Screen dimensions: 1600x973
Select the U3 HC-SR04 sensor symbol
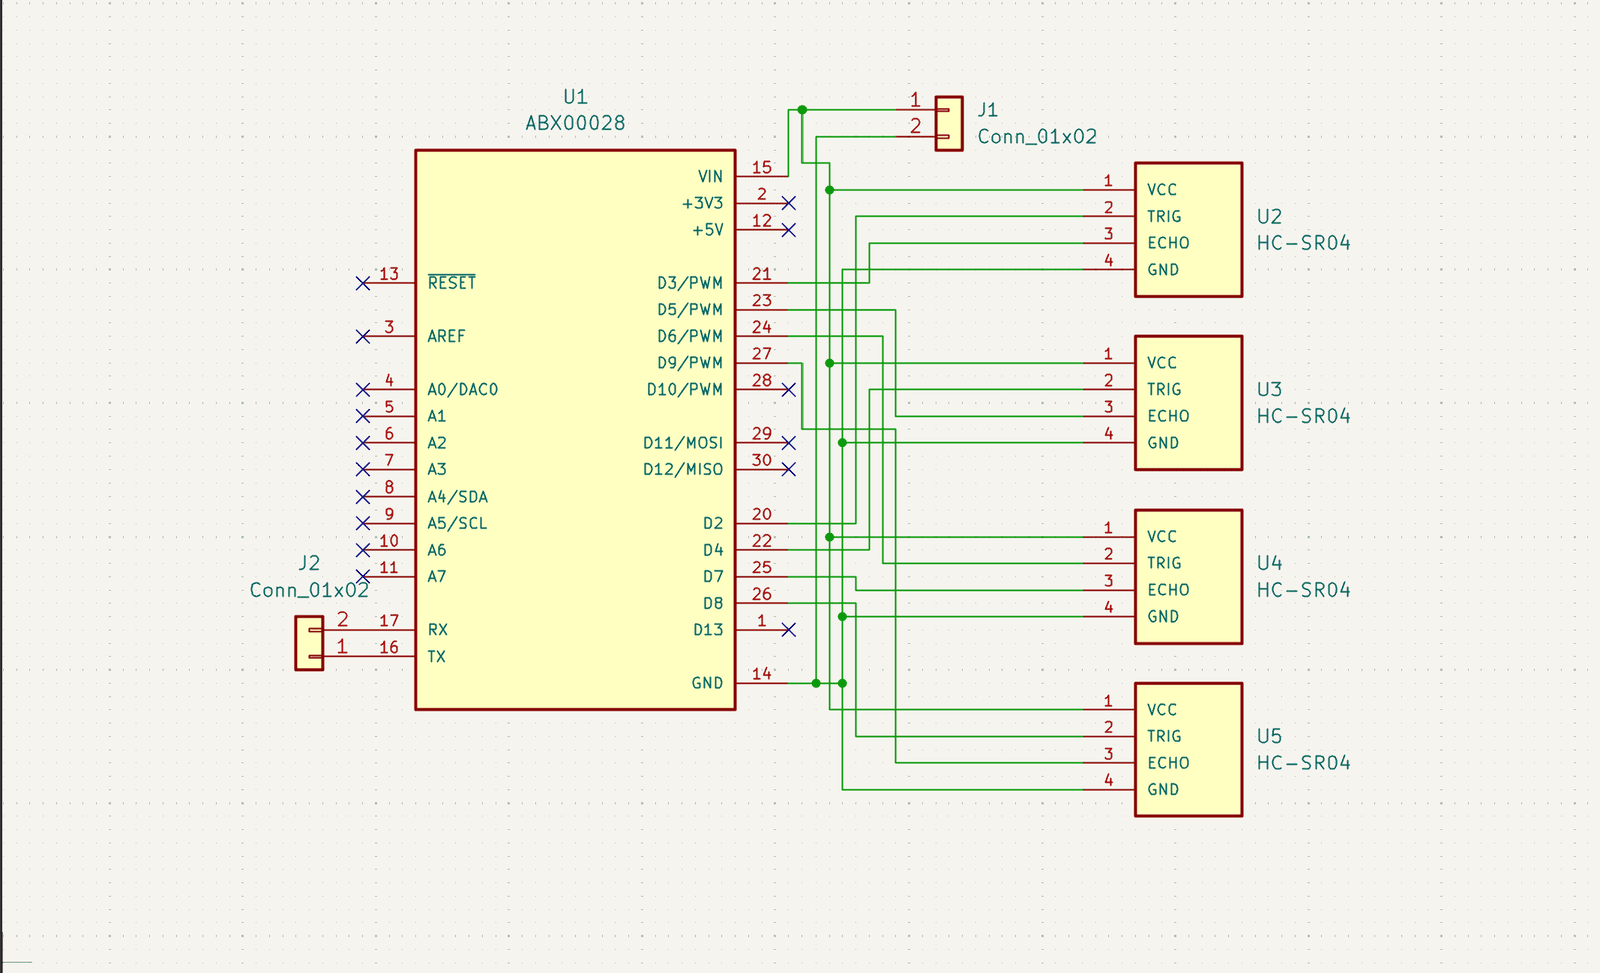pos(1188,403)
